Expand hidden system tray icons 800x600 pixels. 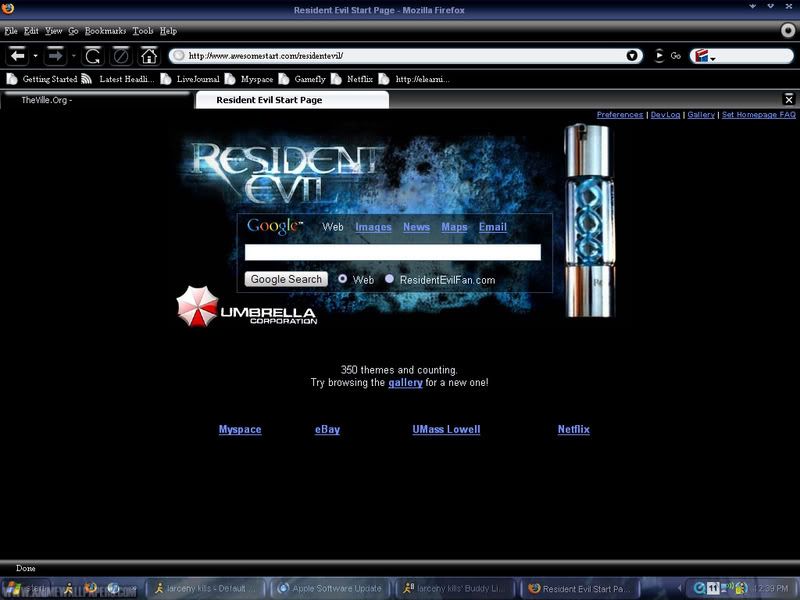680,588
